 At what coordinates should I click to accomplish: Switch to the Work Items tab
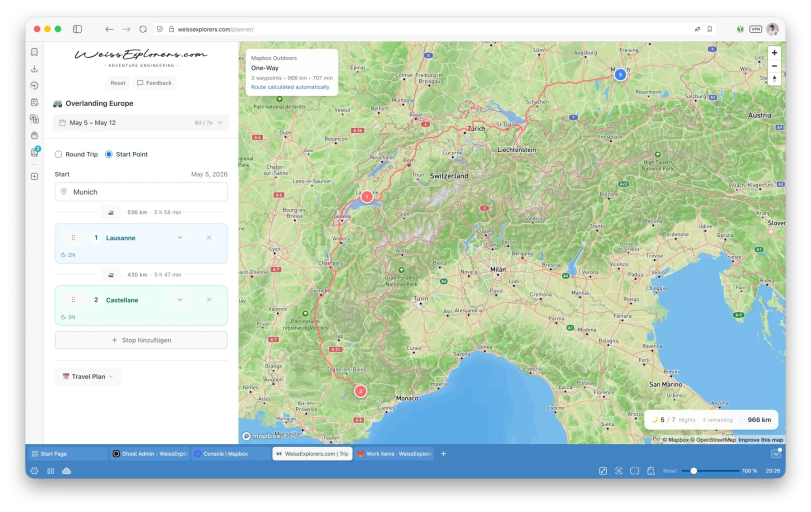click(x=394, y=454)
